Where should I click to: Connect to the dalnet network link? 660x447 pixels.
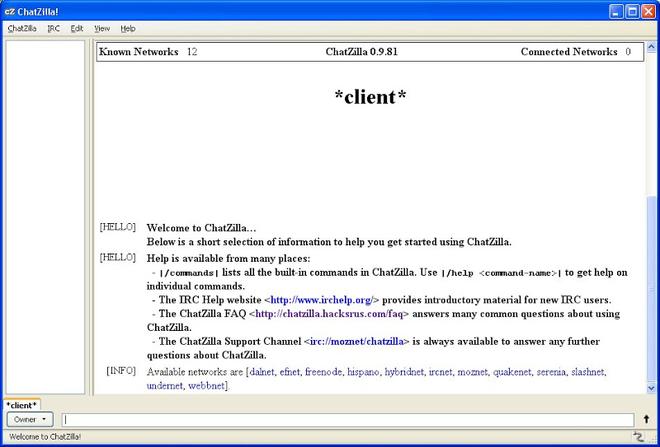(262, 372)
